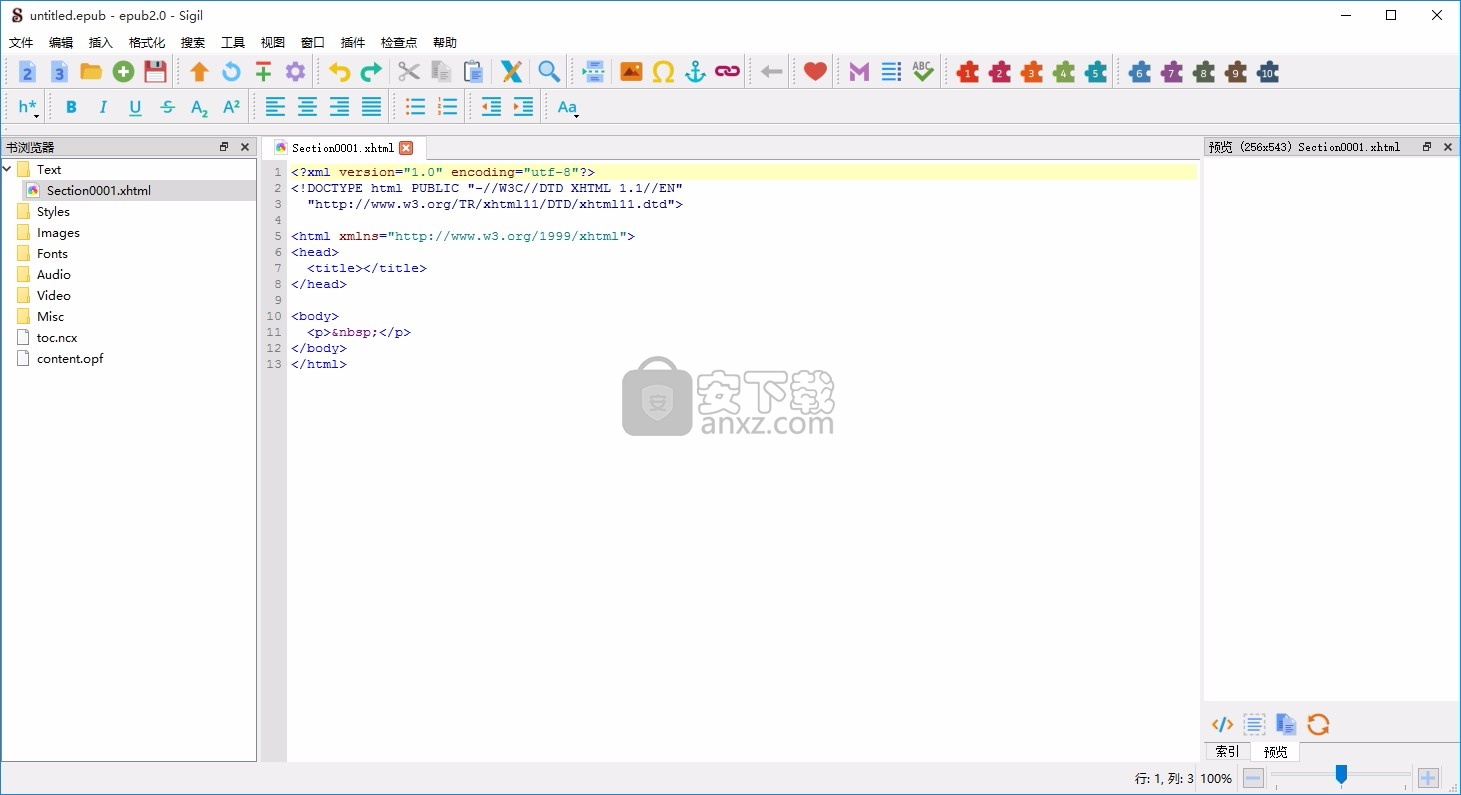
Task: Open the purple gear settings icon
Action: coord(295,72)
